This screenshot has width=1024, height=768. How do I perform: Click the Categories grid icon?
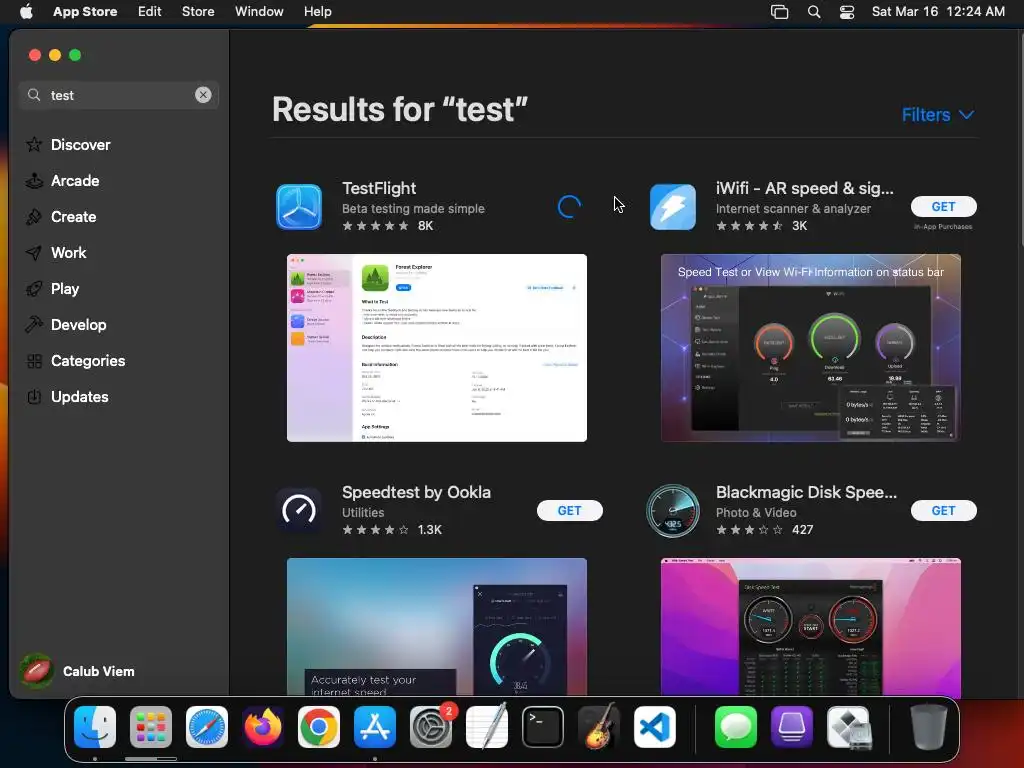pos(34,360)
